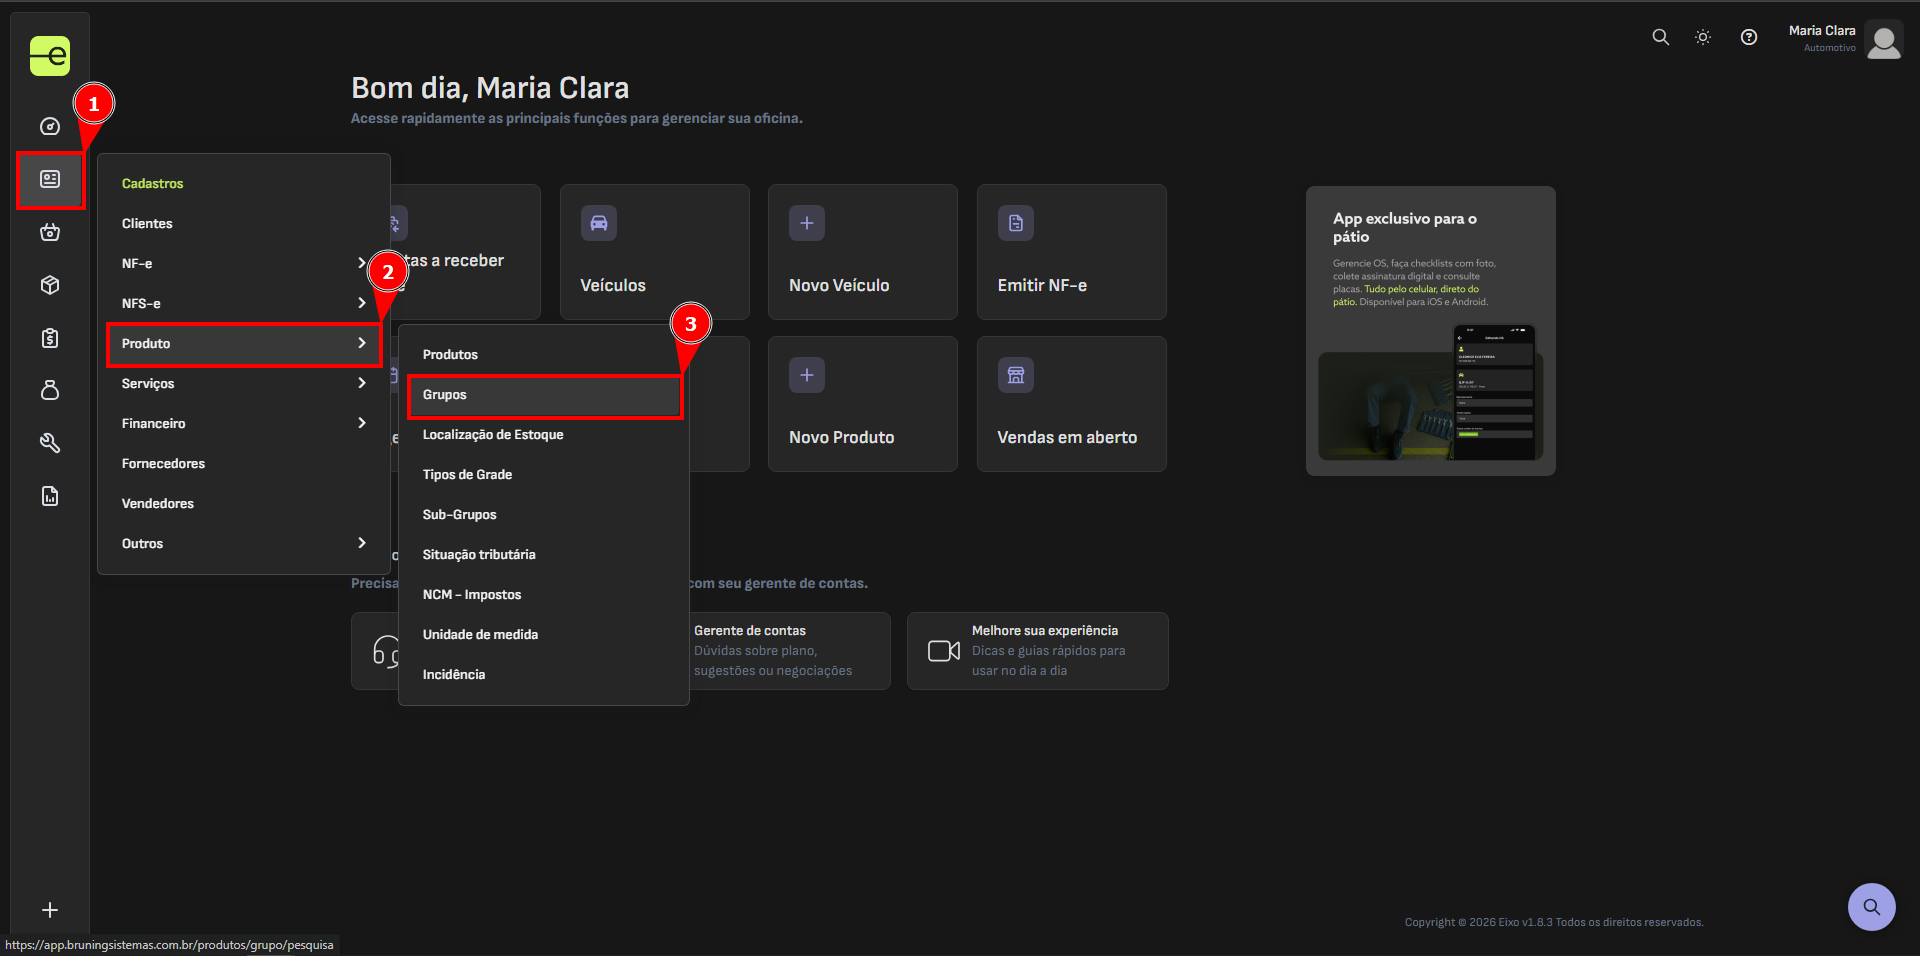Image resolution: width=1920 pixels, height=956 pixels.
Task: Open the report document sidebar icon
Action: click(50, 496)
